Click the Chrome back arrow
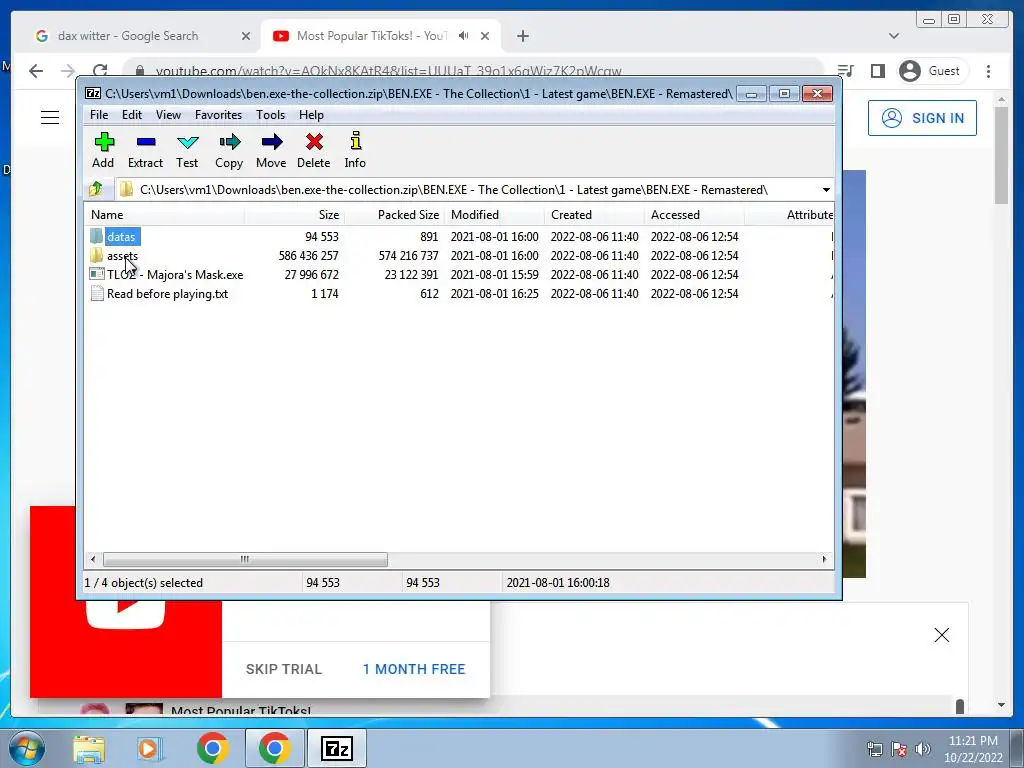The image size is (1024, 768). (36, 71)
